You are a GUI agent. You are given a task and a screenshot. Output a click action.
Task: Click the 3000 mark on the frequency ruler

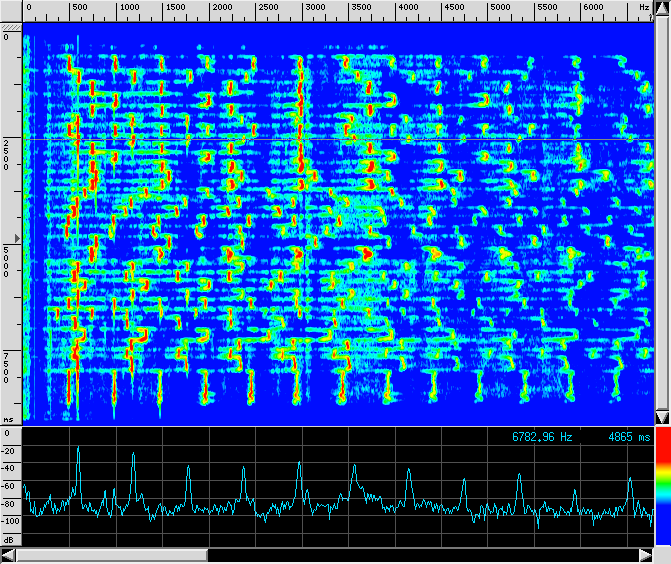coord(314,8)
